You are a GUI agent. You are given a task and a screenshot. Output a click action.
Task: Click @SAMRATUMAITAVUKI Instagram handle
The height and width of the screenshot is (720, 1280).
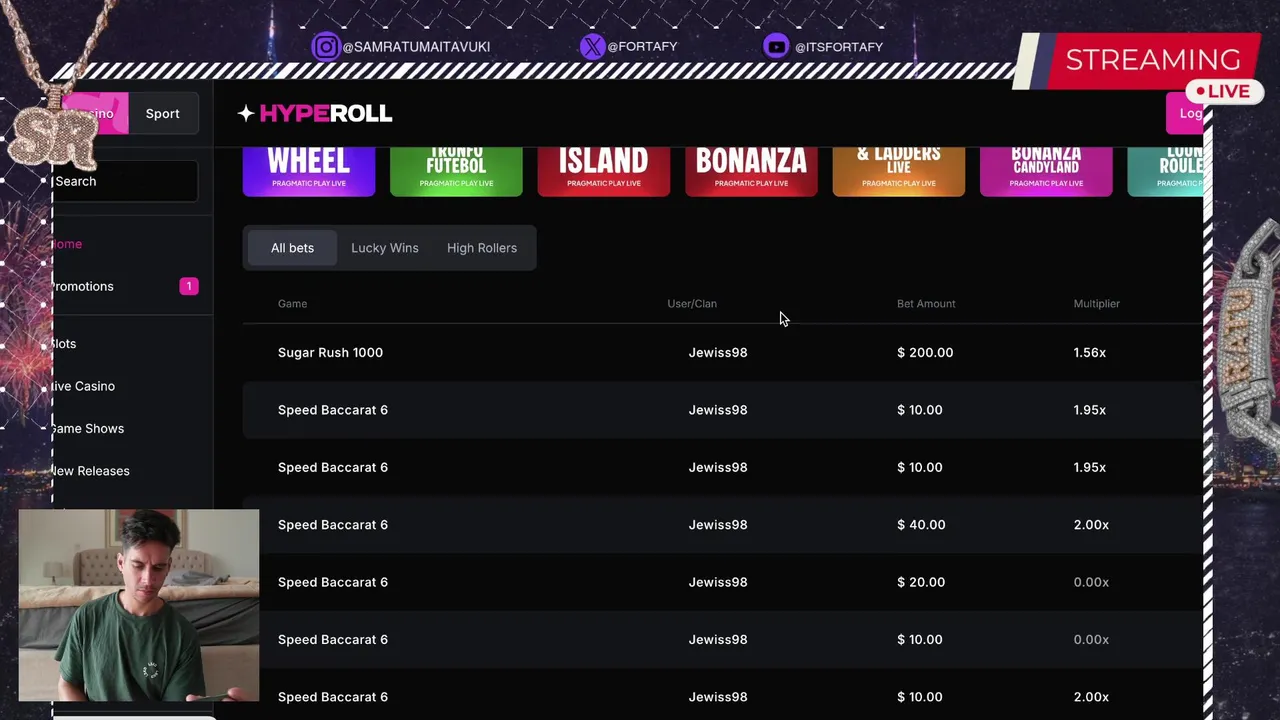click(x=416, y=47)
